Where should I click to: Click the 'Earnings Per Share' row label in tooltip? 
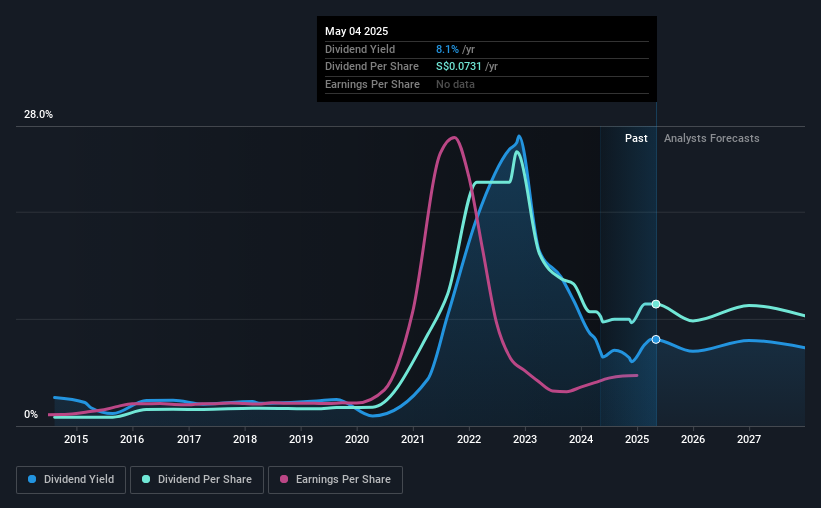[372, 84]
